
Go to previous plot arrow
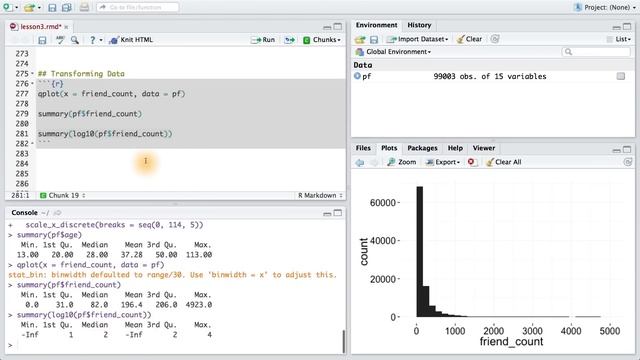click(360, 162)
